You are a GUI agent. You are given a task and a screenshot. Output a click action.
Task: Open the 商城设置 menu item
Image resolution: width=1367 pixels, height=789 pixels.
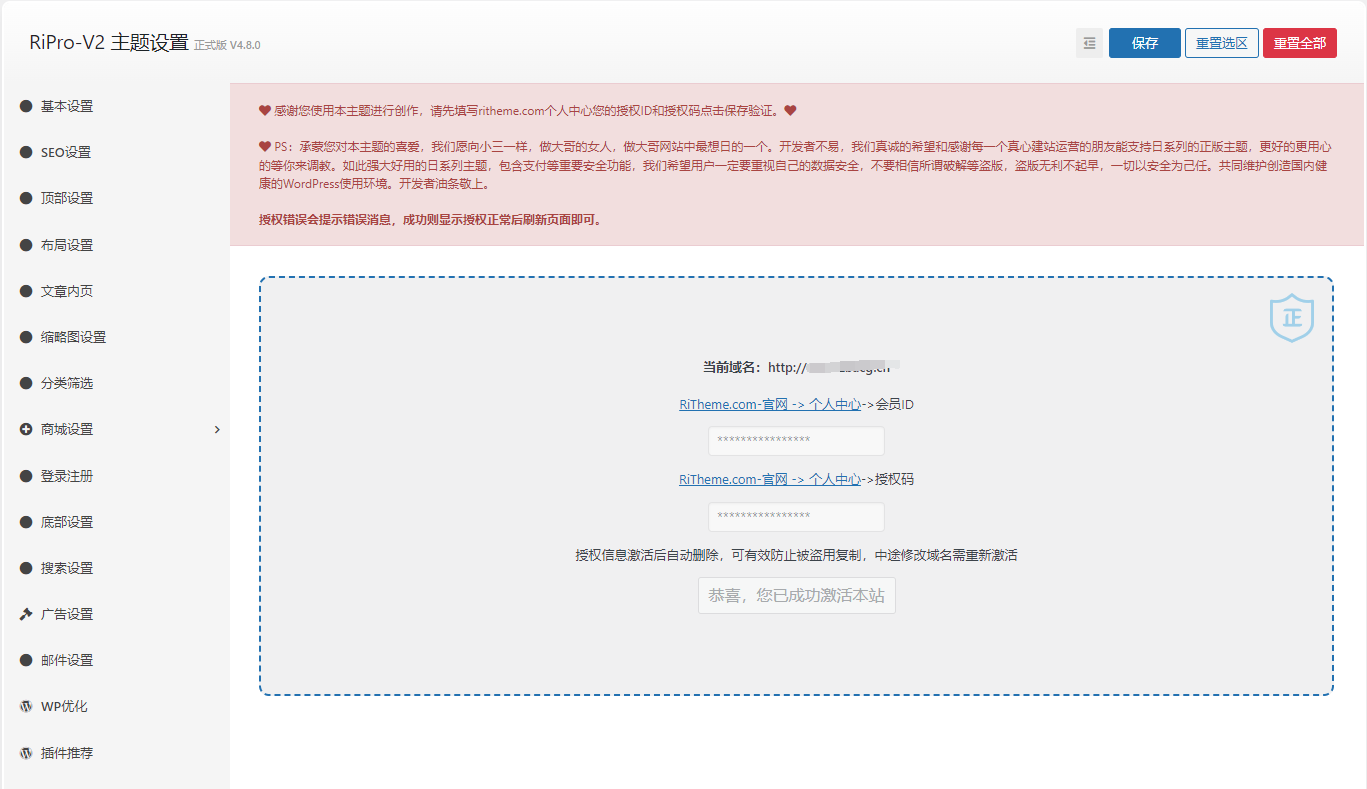115,429
